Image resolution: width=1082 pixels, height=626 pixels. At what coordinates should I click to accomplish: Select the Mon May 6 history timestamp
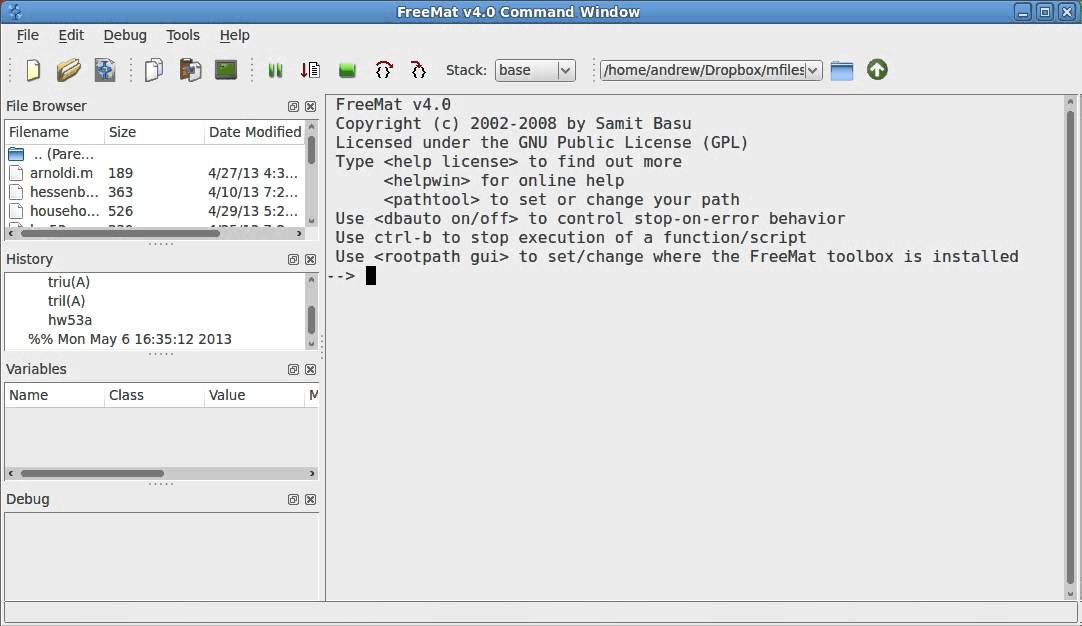[130, 340]
